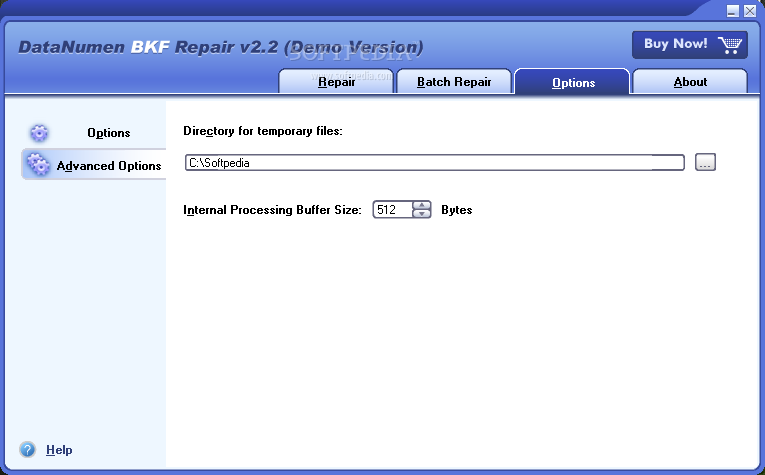Click the 'Internal Processing Buffer Size:' label
This screenshot has width=765, height=475.
[x=272, y=210]
